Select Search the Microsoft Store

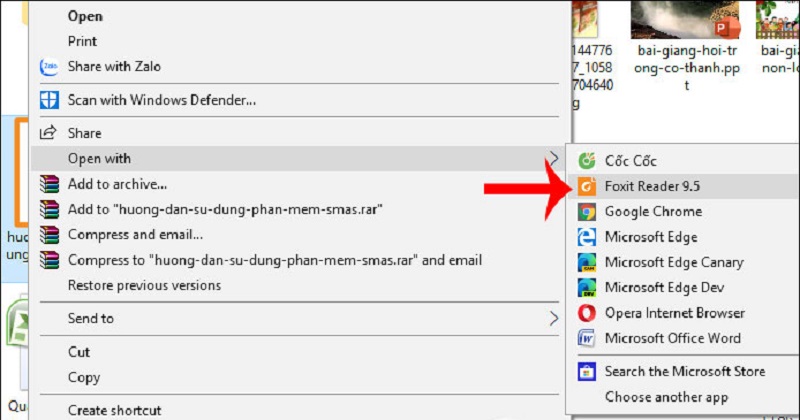683,372
